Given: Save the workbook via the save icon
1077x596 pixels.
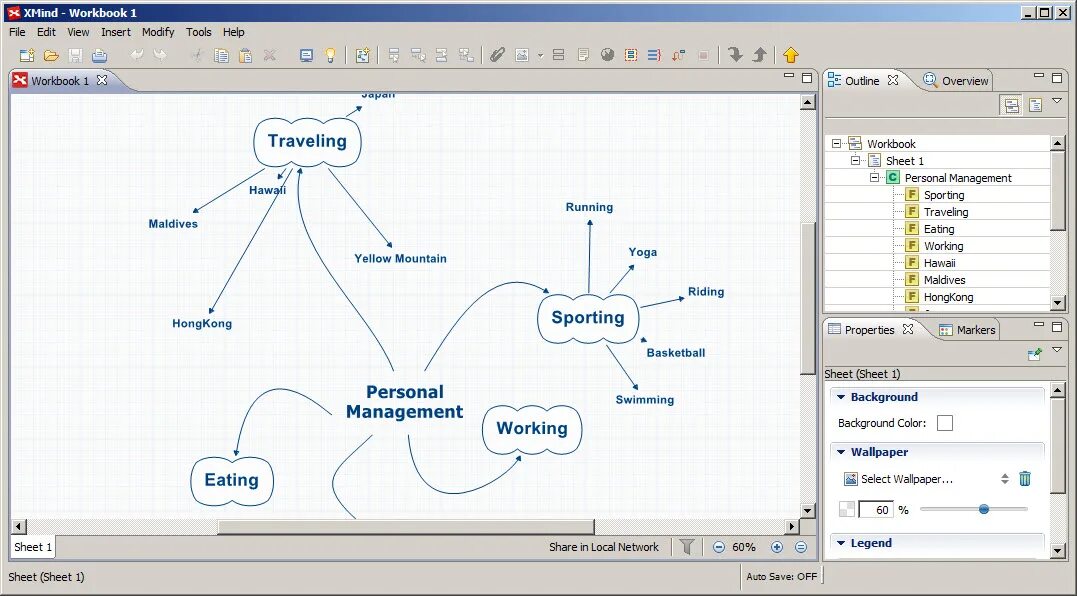Looking at the screenshot, I should click(x=73, y=56).
